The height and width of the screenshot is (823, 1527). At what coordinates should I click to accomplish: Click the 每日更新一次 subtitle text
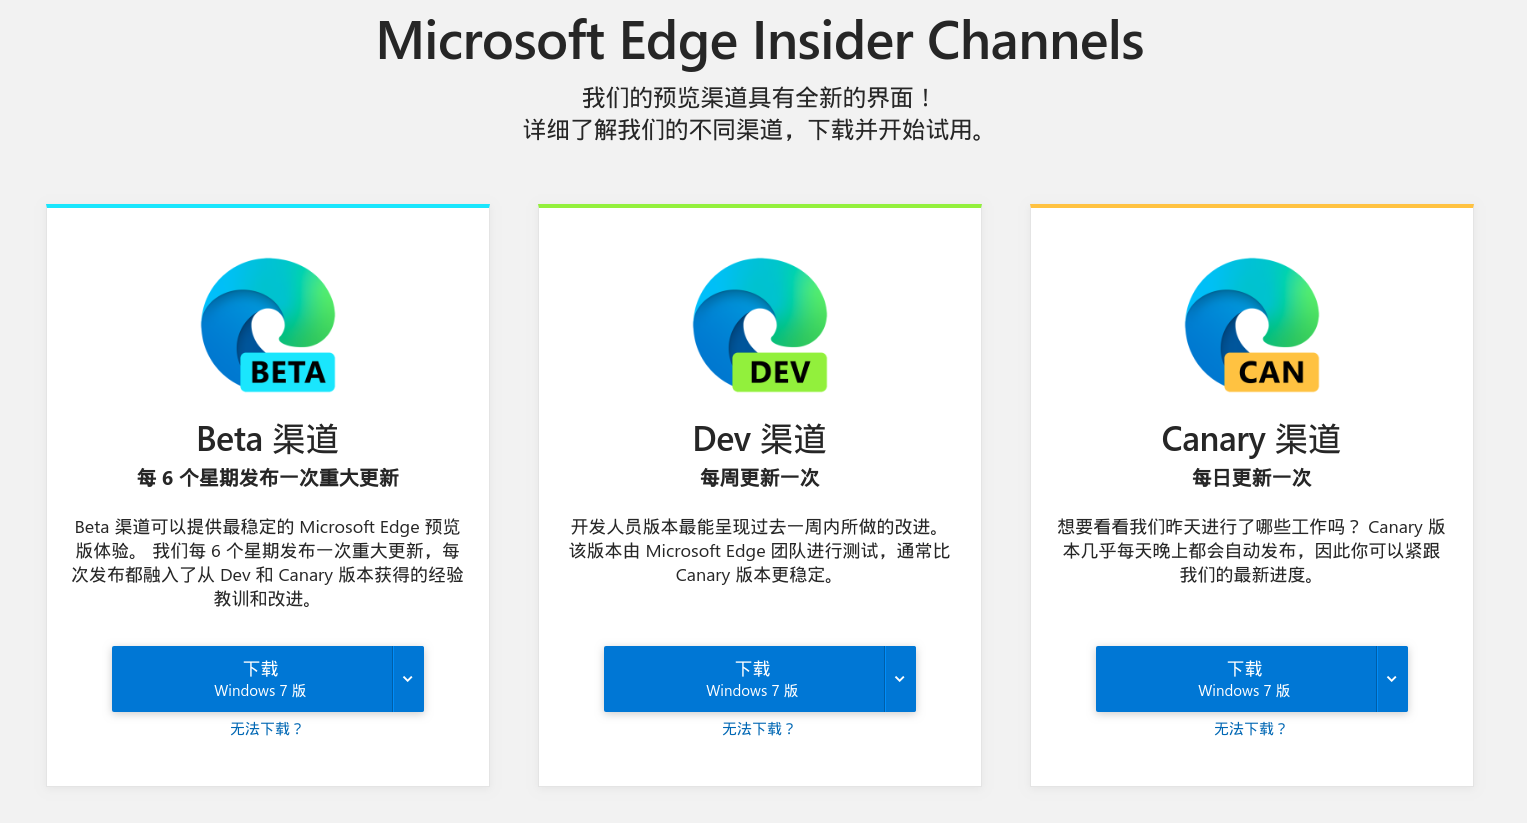[x=1252, y=478]
